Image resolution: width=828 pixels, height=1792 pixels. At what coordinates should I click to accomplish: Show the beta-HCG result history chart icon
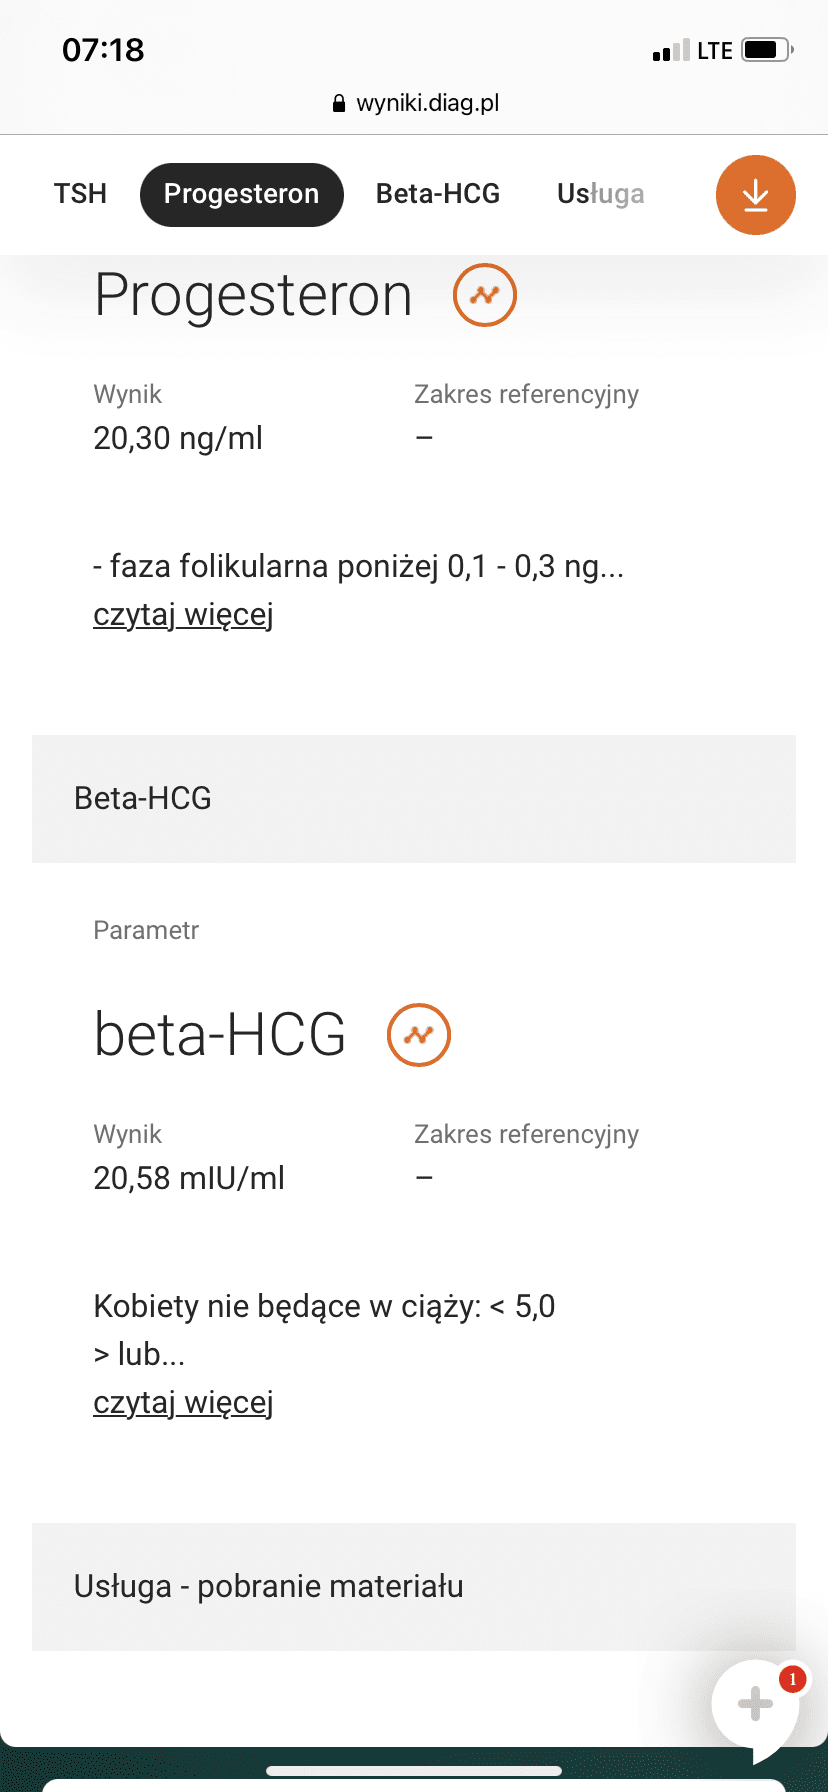tap(419, 1035)
